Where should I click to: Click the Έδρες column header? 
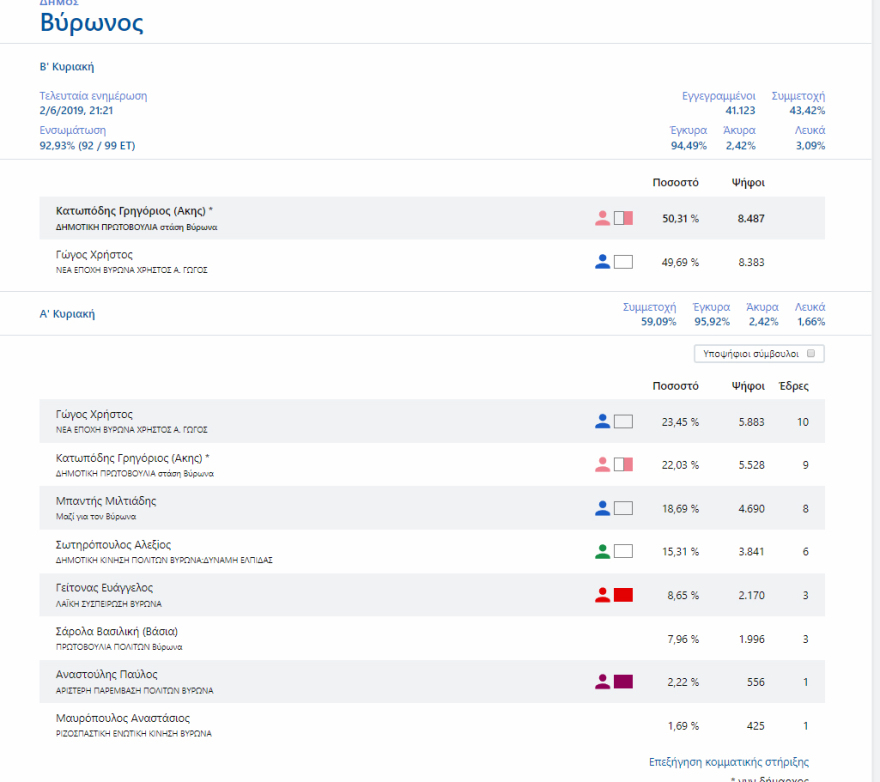(793, 386)
